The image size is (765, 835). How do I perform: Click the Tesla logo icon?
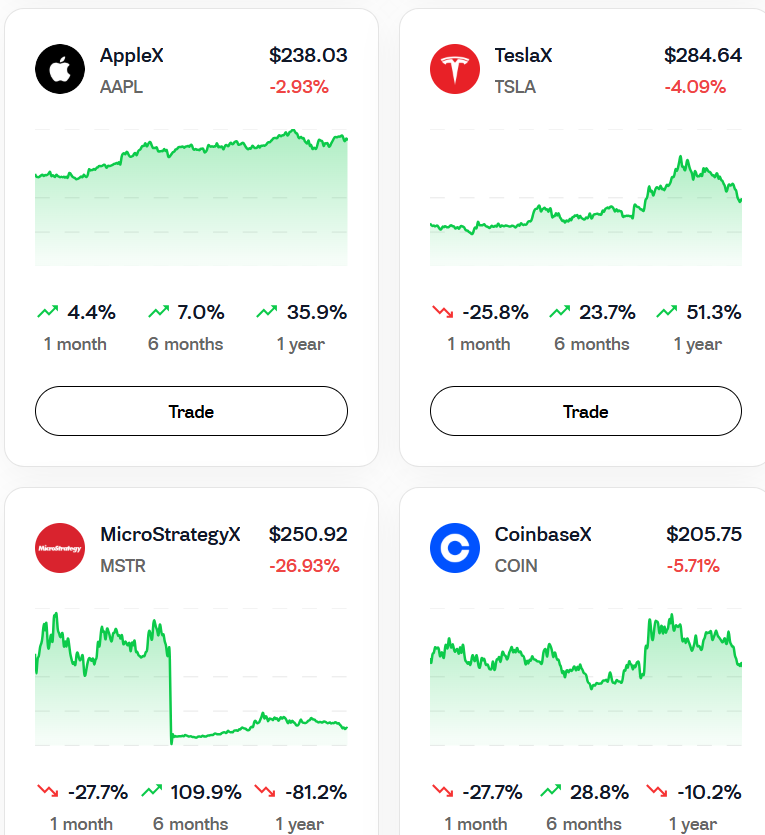pyautogui.click(x=455, y=69)
